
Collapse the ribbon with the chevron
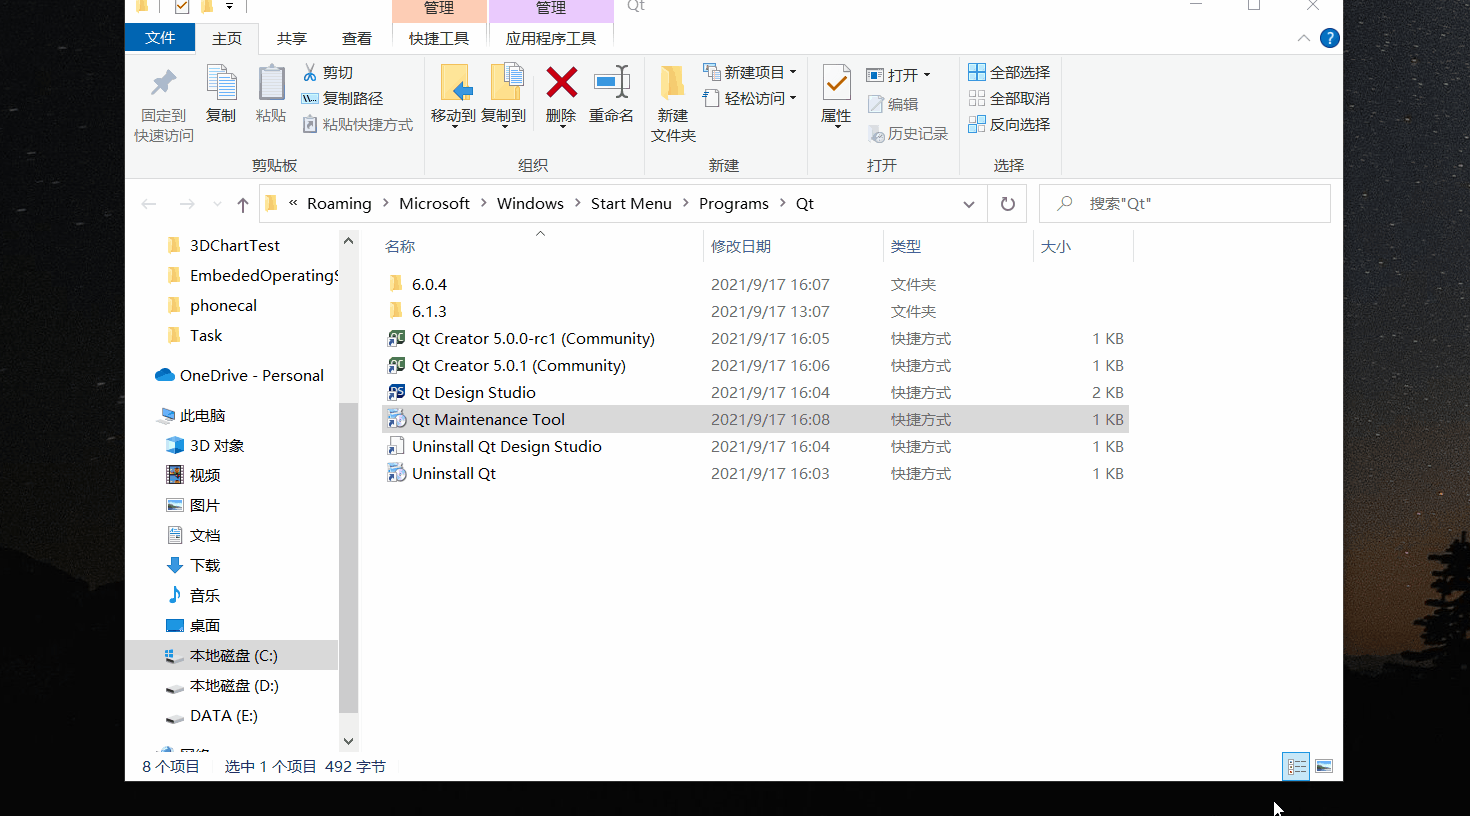(1303, 38)
